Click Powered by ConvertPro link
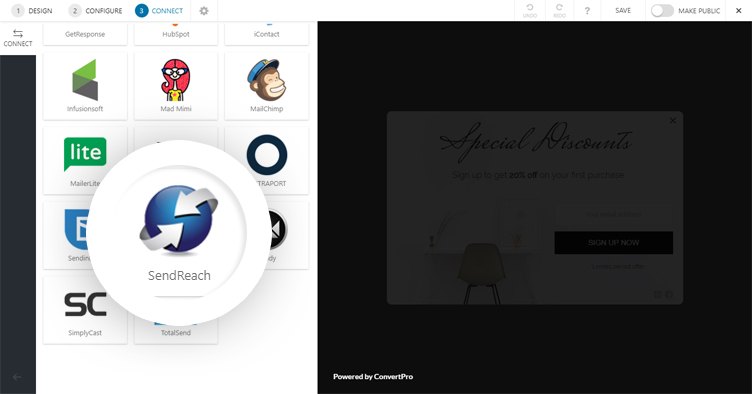This screenshot has width=752, height=394. coord(373,377)
